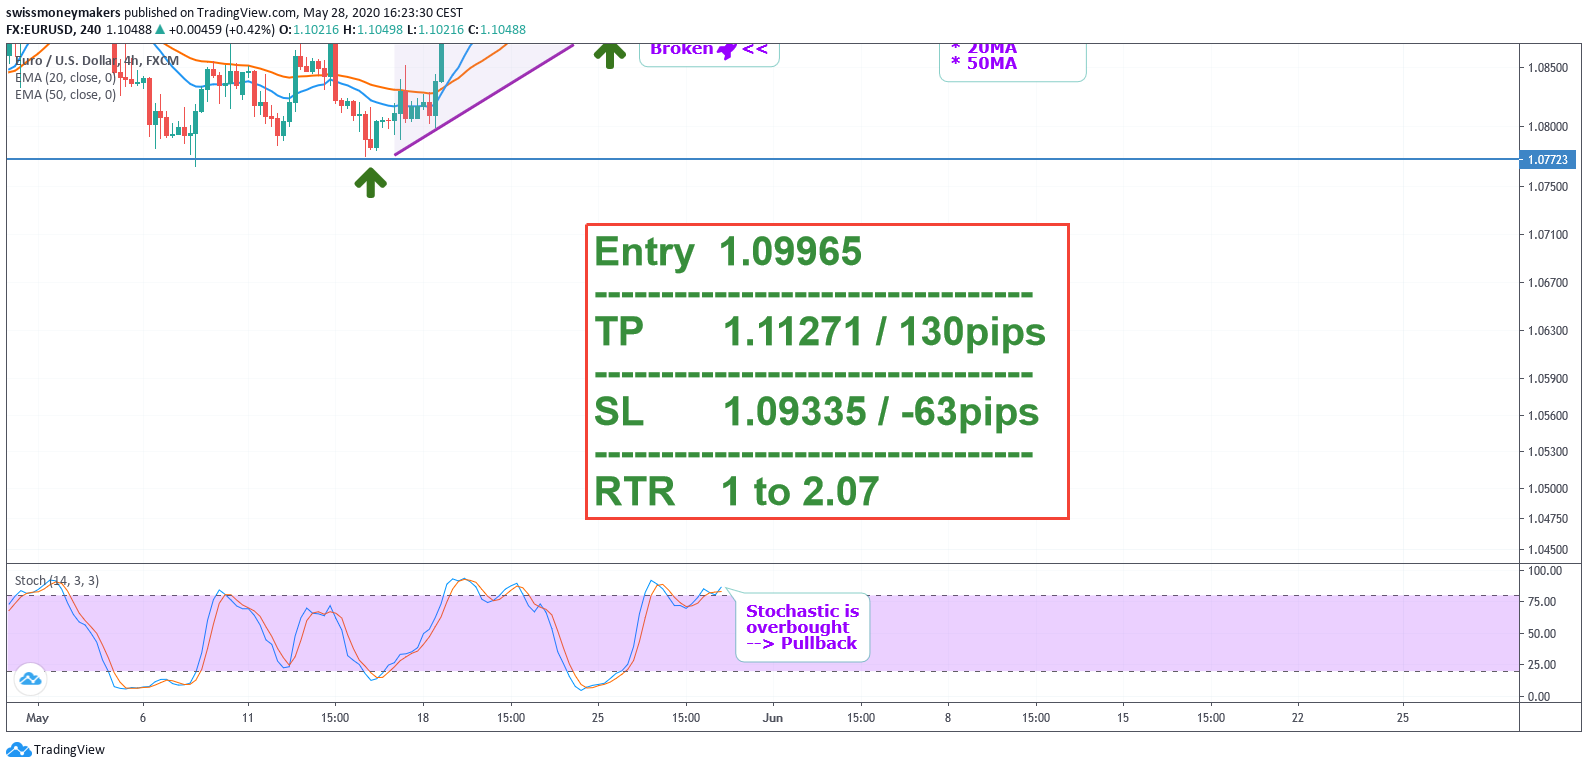Click the 25.00 stochastic scale label
This screenshot has width=1588, height=768.
1542,665
